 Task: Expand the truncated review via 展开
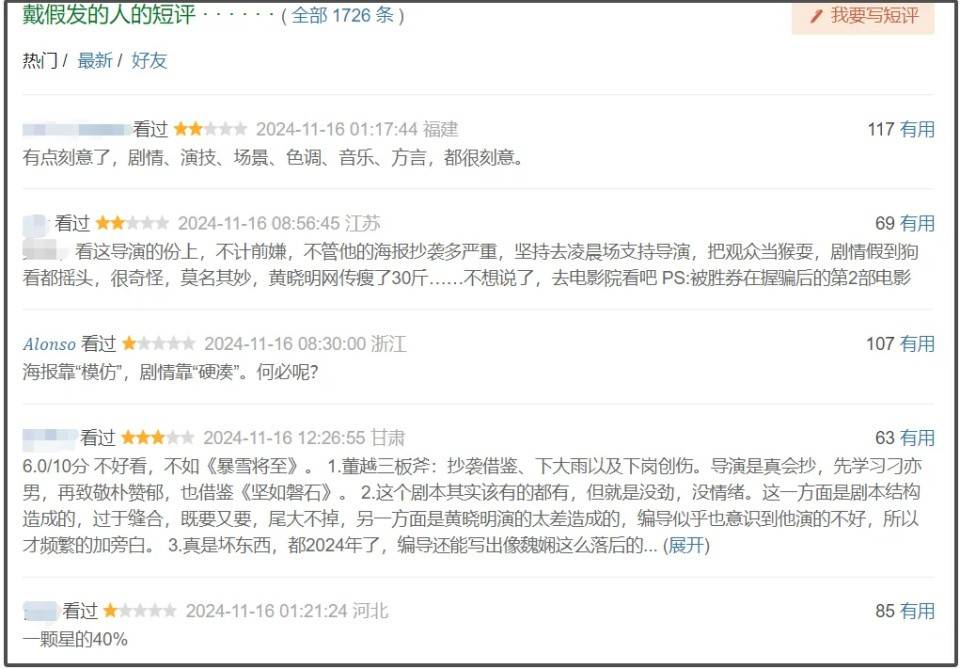pyautogui.click(x=686, y=545)
